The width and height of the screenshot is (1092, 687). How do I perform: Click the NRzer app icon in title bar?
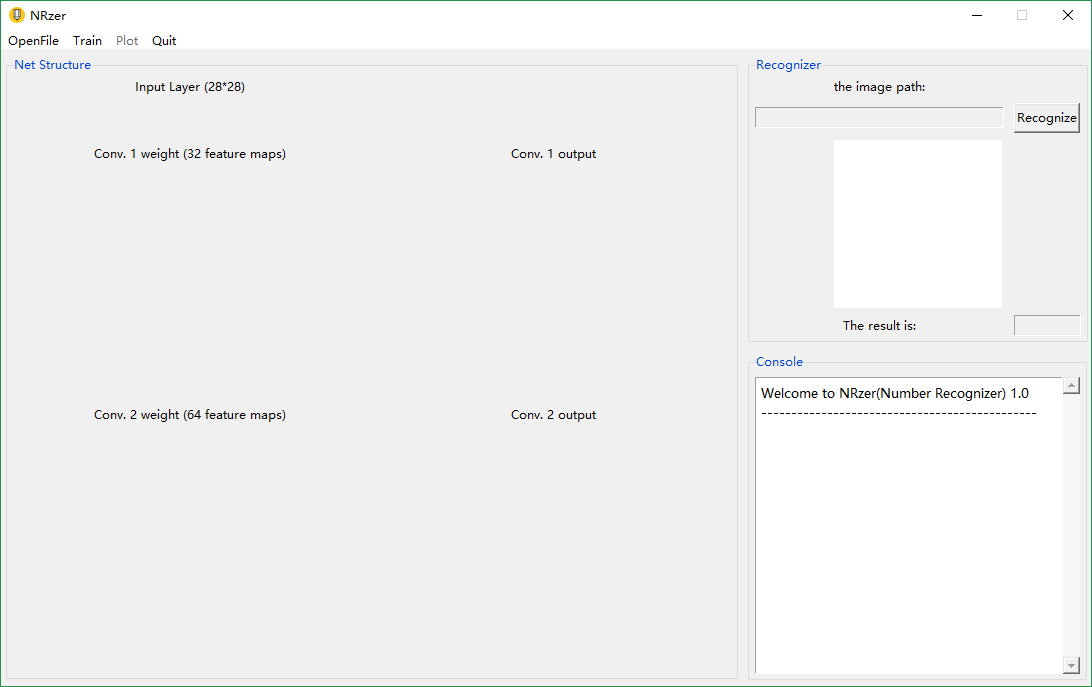click(x=16, y=15)
